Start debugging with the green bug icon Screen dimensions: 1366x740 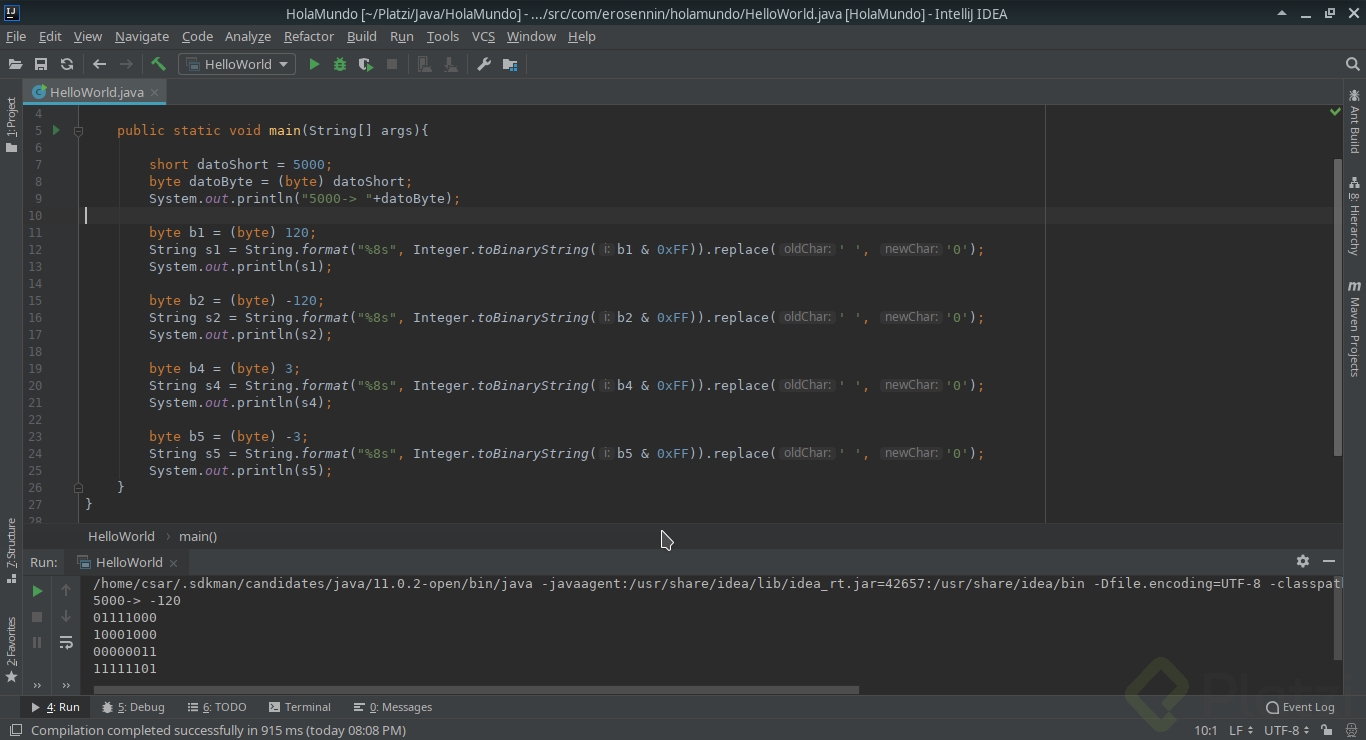tap(340, 64)
